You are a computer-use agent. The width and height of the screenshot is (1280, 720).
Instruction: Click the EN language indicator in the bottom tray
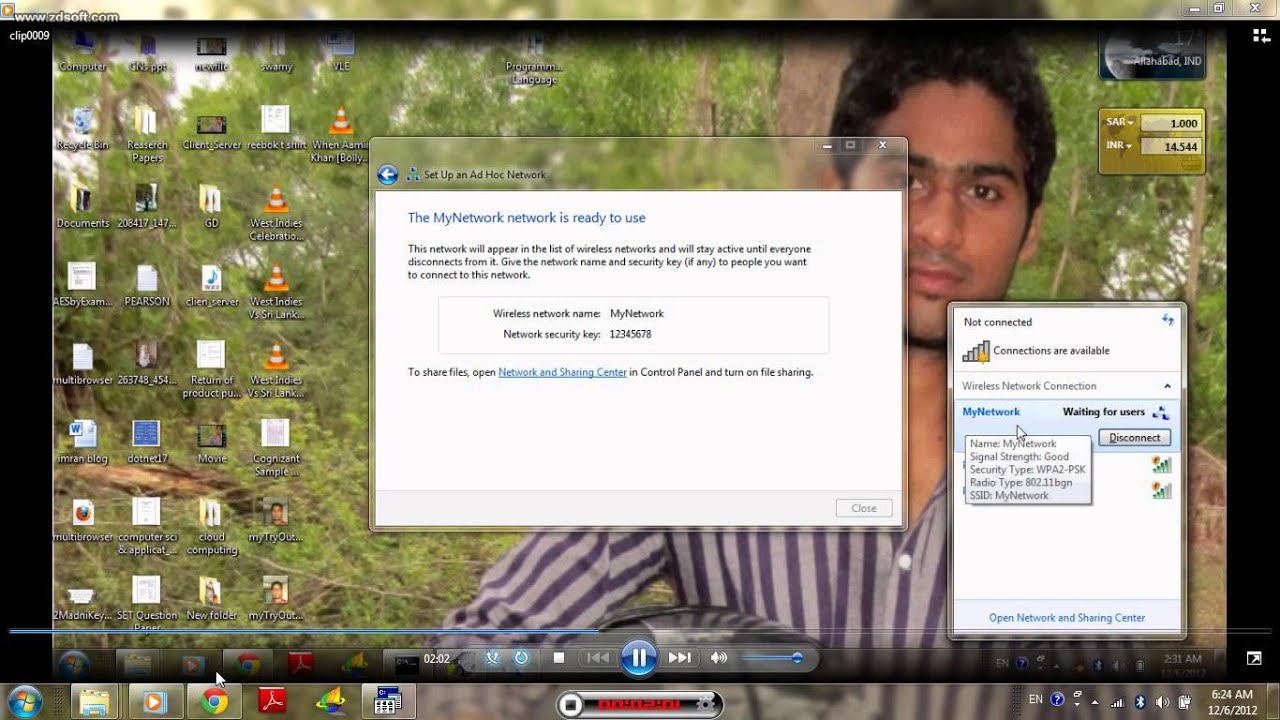[1036, 700]
